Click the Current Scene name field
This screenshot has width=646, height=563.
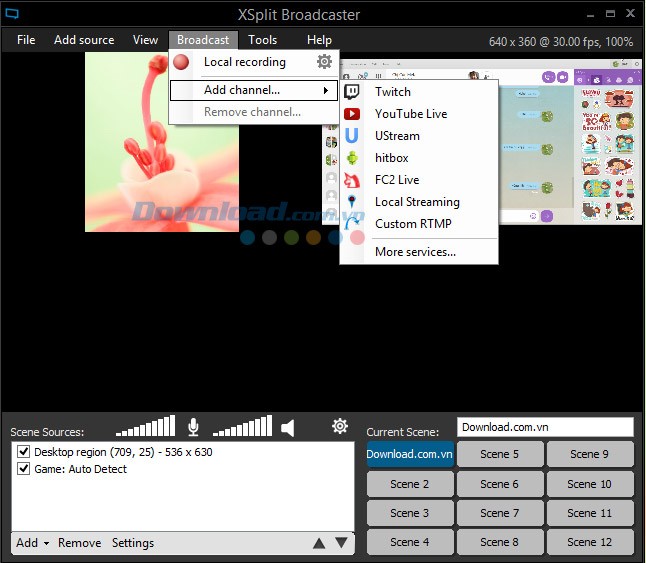point(545,427)
